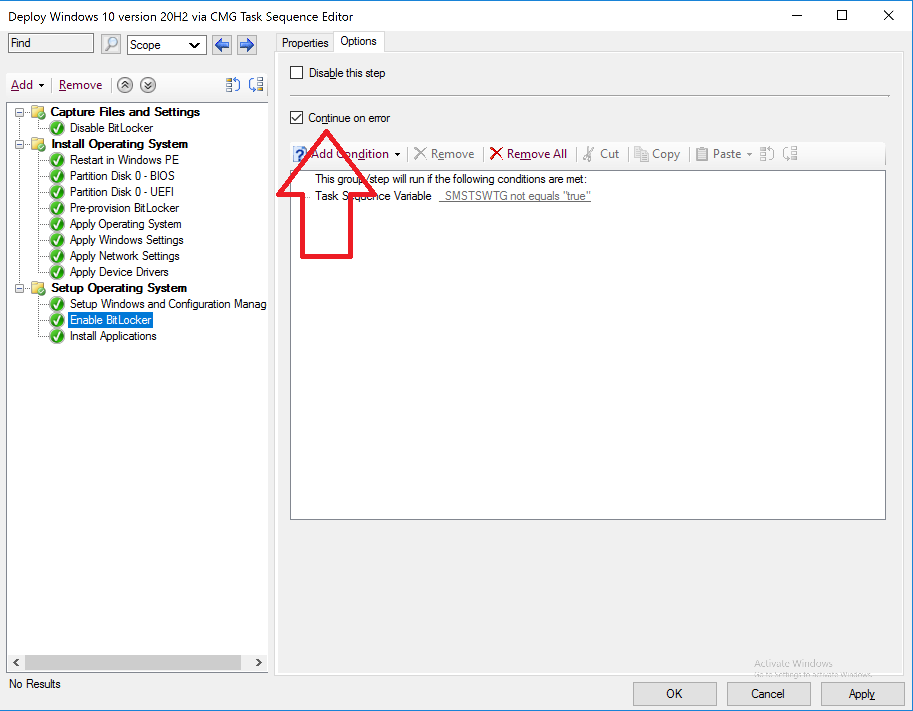Select the Install Applications step
This screenshot has width=913, height=711.
(x=113, y=336)
